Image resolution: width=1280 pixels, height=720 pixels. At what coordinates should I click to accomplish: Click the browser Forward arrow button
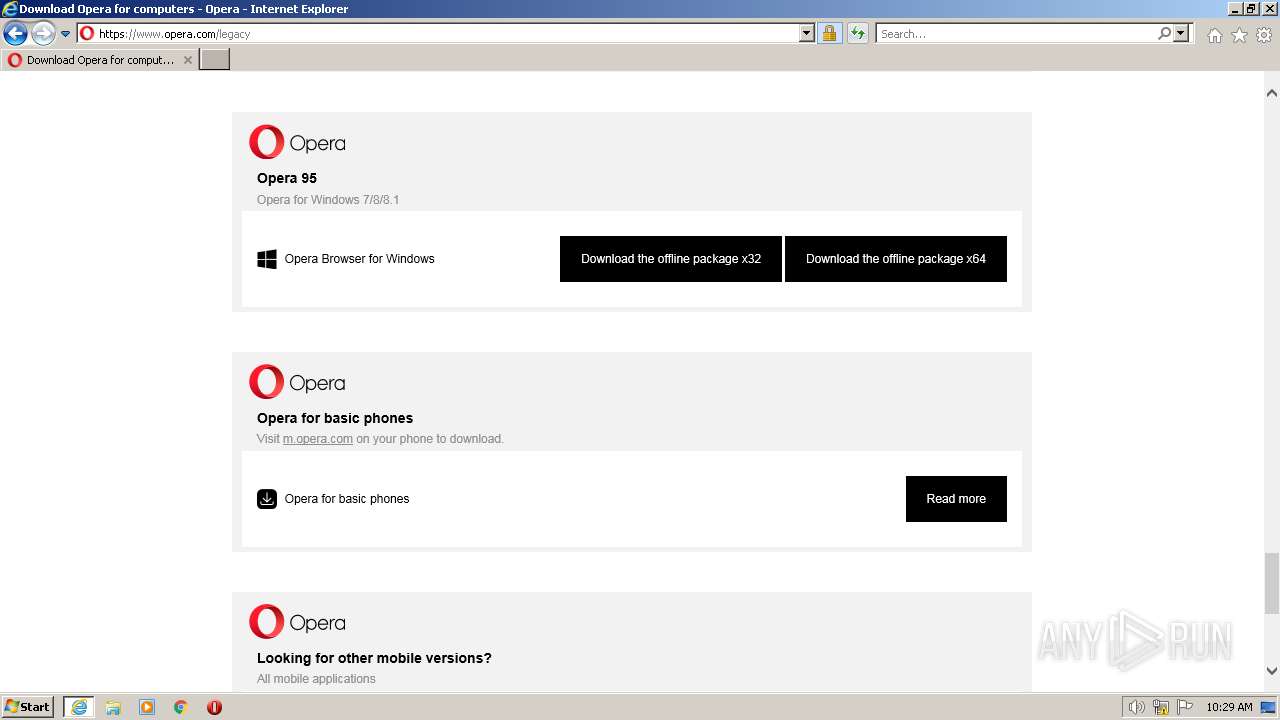pyautogui.click(x=42, y=34)
